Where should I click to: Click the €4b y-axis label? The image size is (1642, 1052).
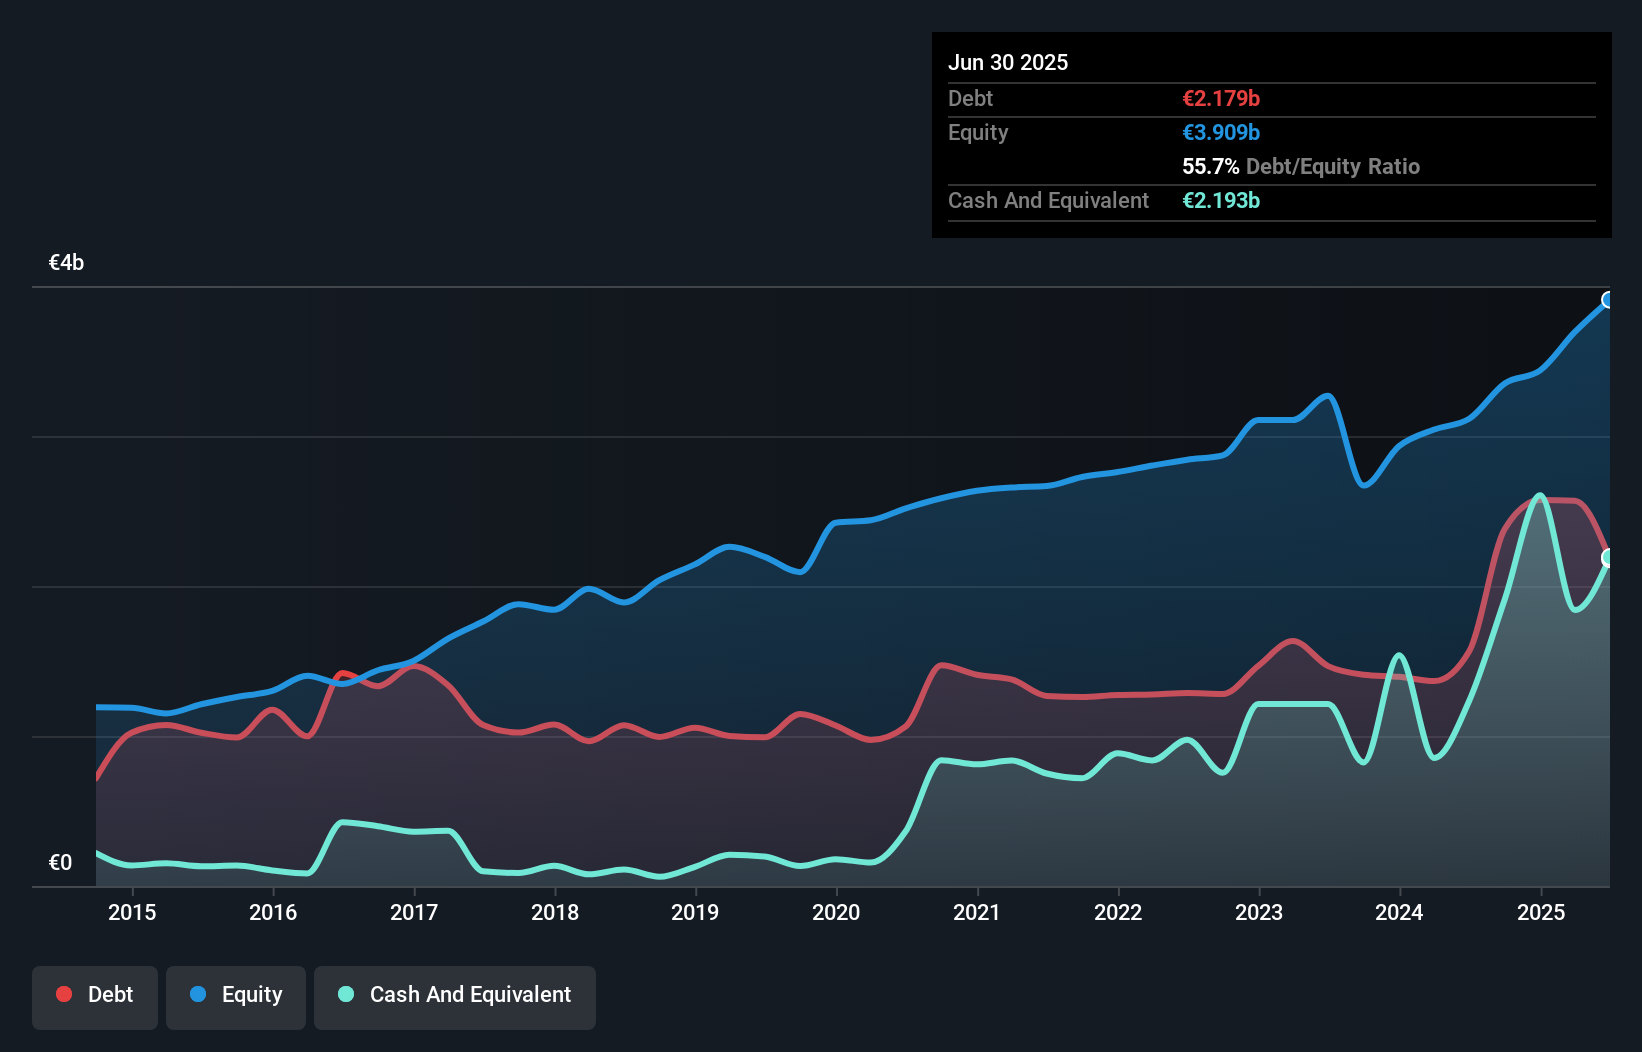[67, 263]
